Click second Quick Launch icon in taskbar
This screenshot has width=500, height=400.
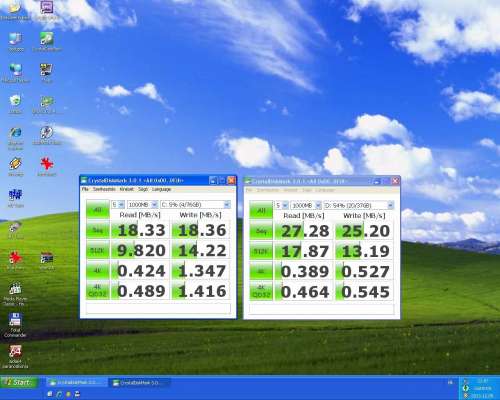coord(59,394)
